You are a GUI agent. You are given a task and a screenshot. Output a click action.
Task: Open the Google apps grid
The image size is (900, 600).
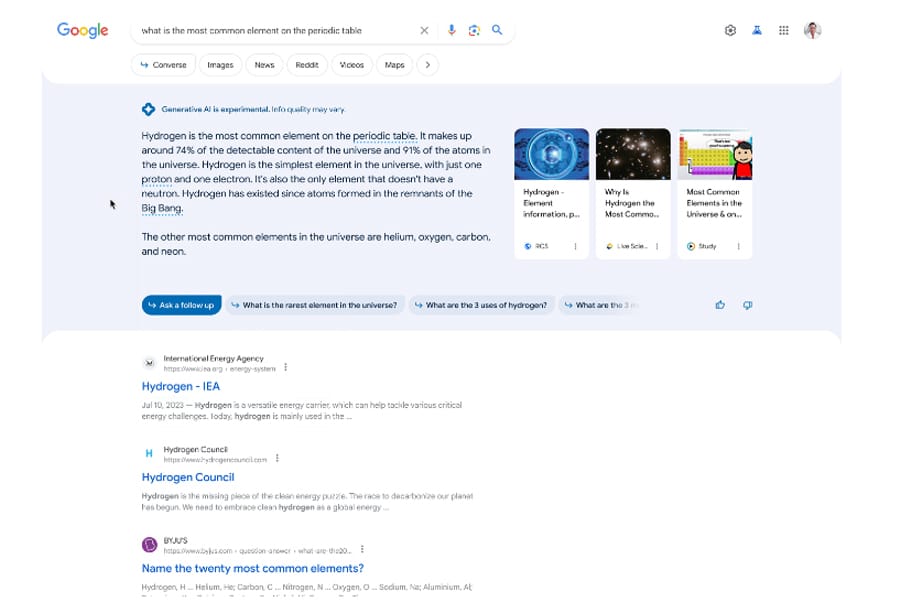coord(783,30)
